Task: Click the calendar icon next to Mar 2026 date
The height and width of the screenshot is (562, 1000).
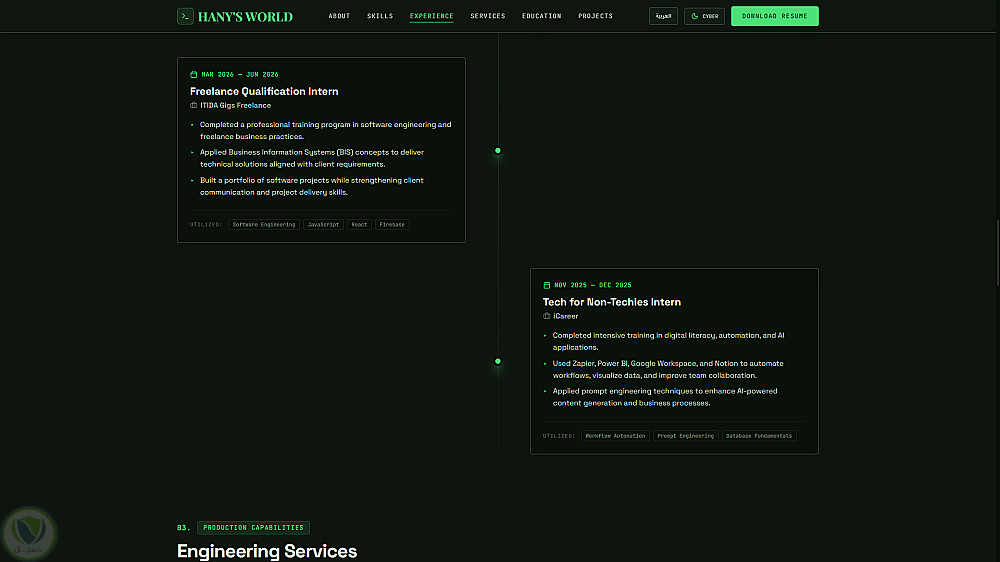Action: click(193, 75)
